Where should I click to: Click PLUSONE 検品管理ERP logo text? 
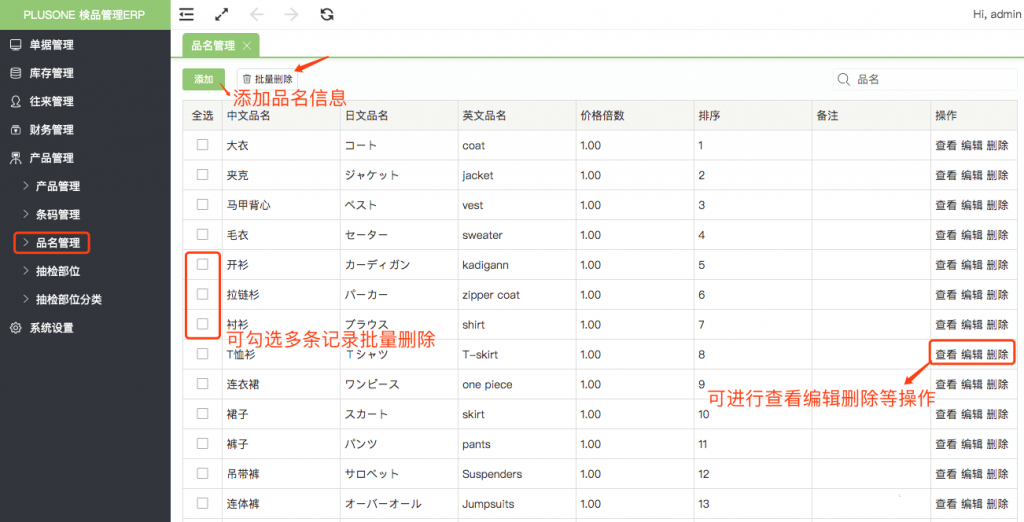pyautogui.click(x=84, y=14)
